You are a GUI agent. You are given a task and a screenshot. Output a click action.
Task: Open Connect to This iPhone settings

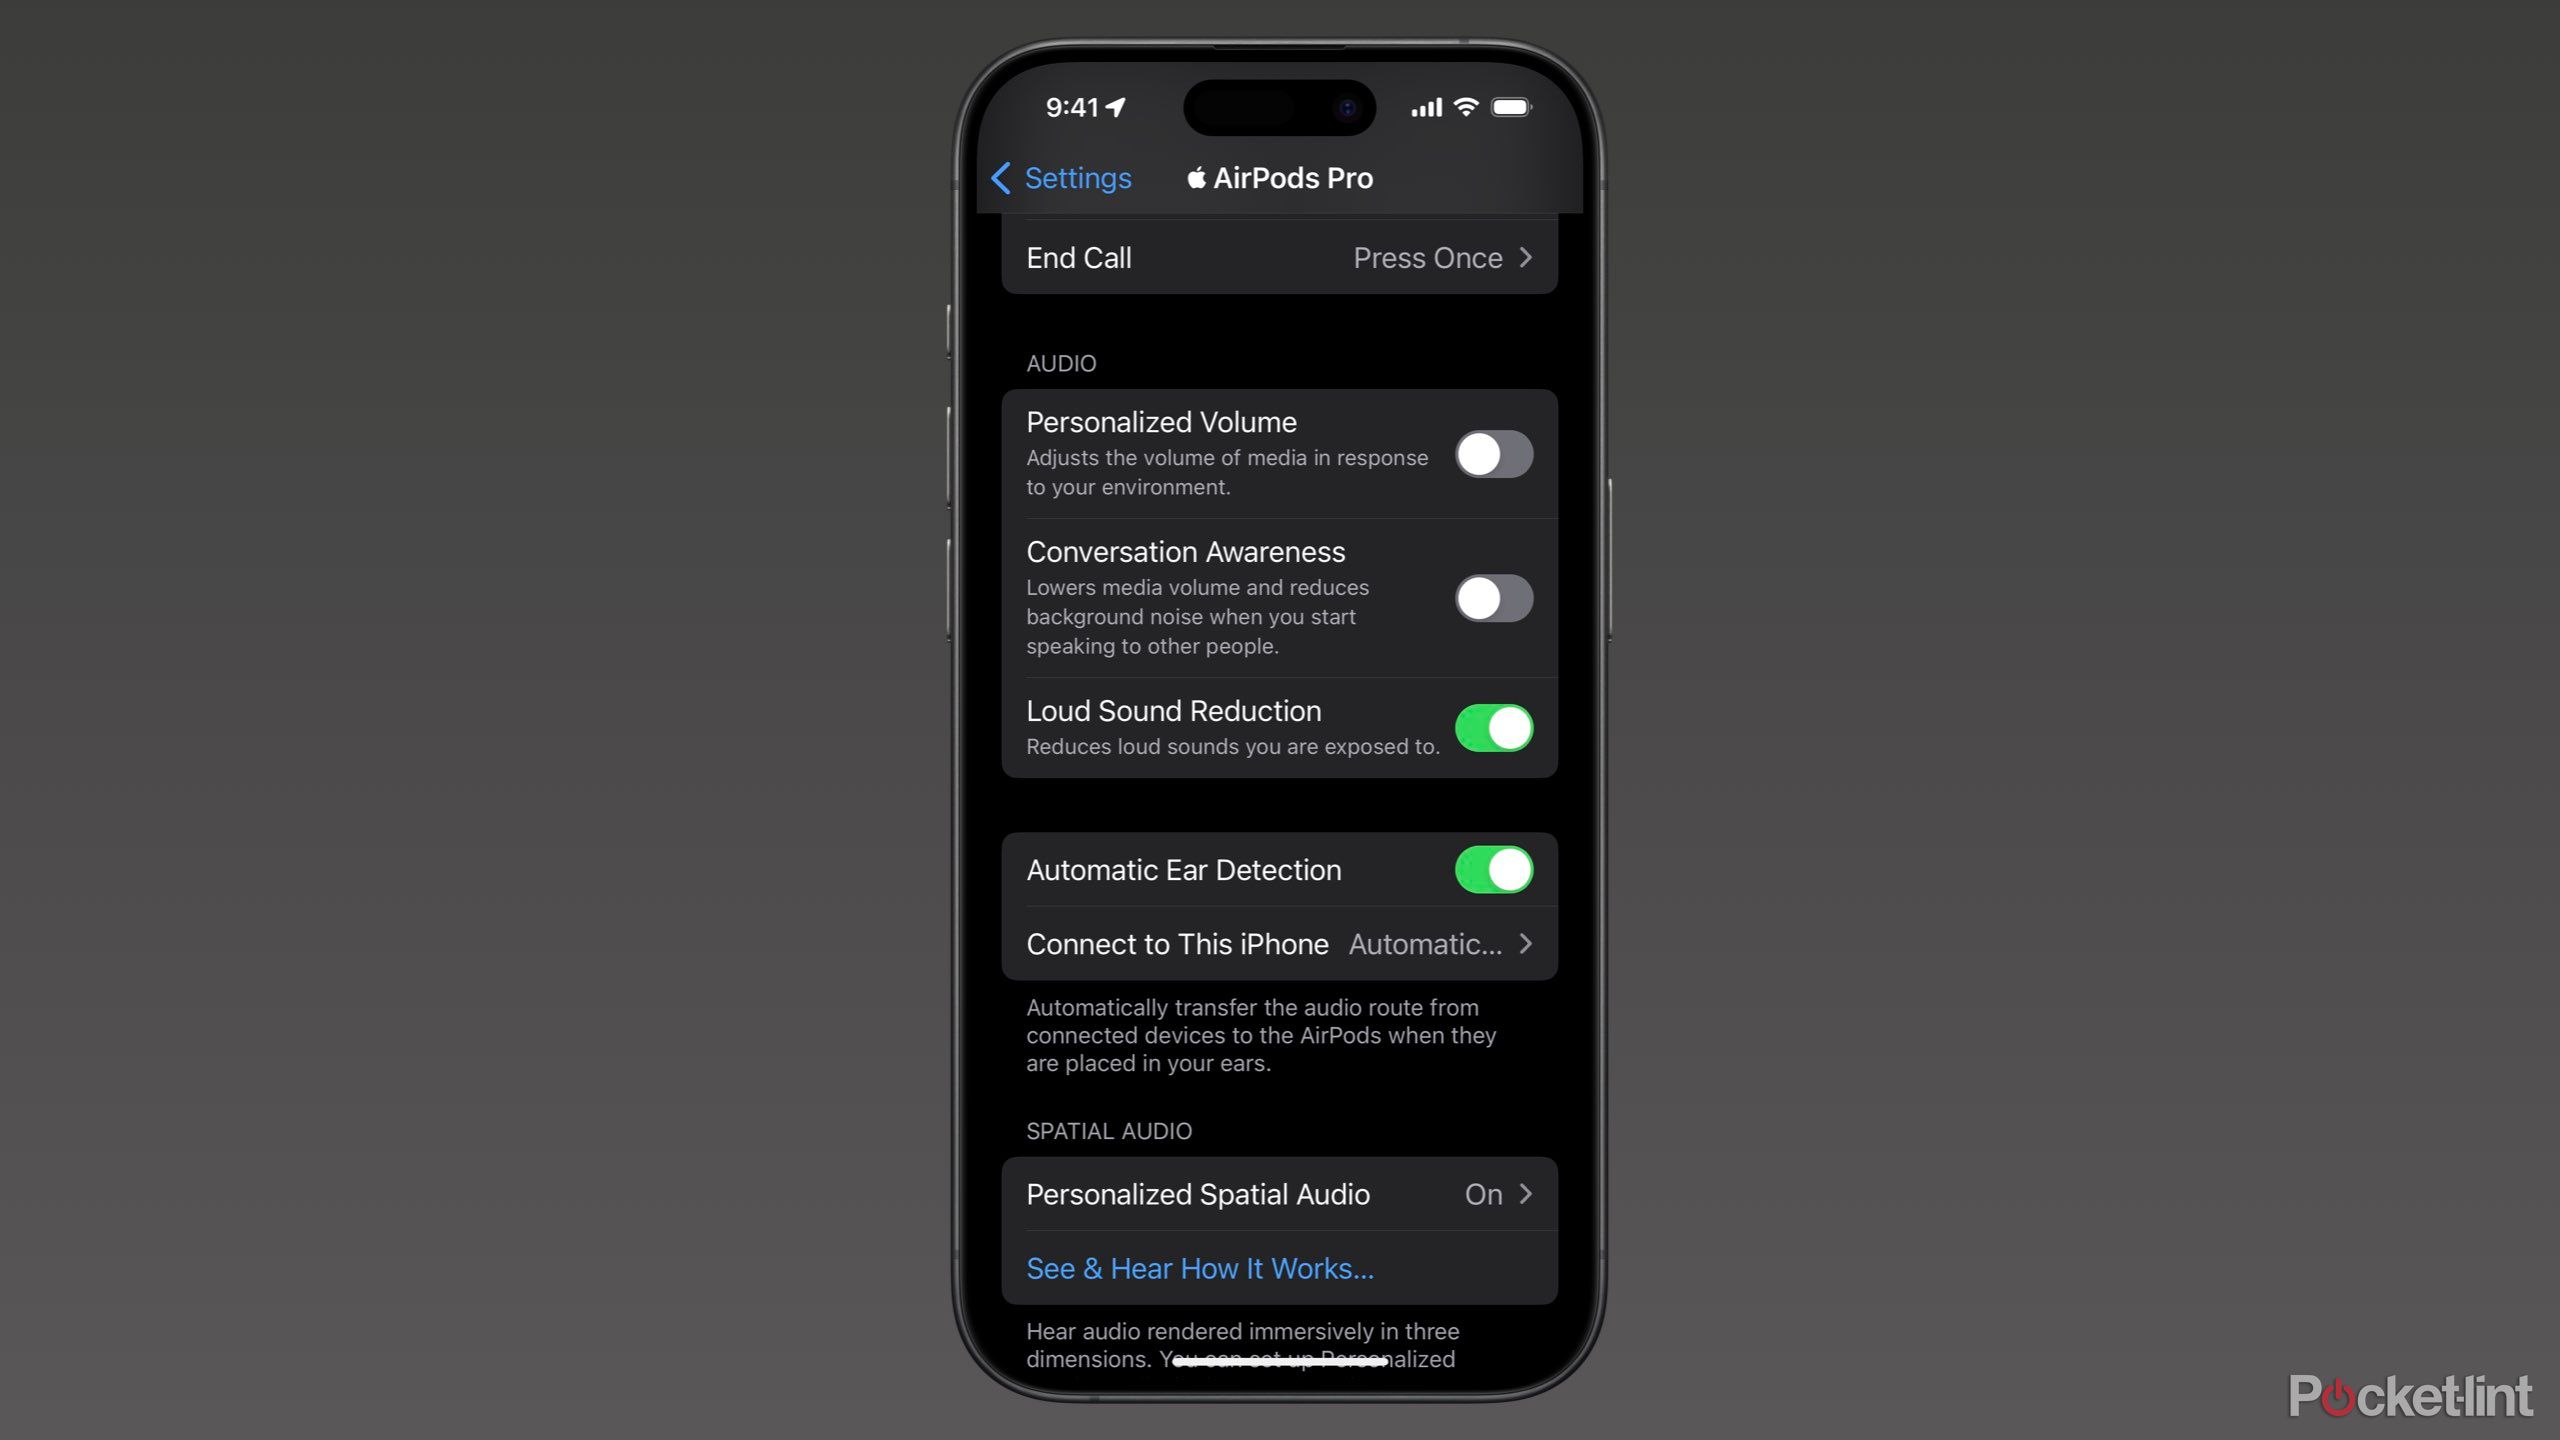click(1278, 944)
